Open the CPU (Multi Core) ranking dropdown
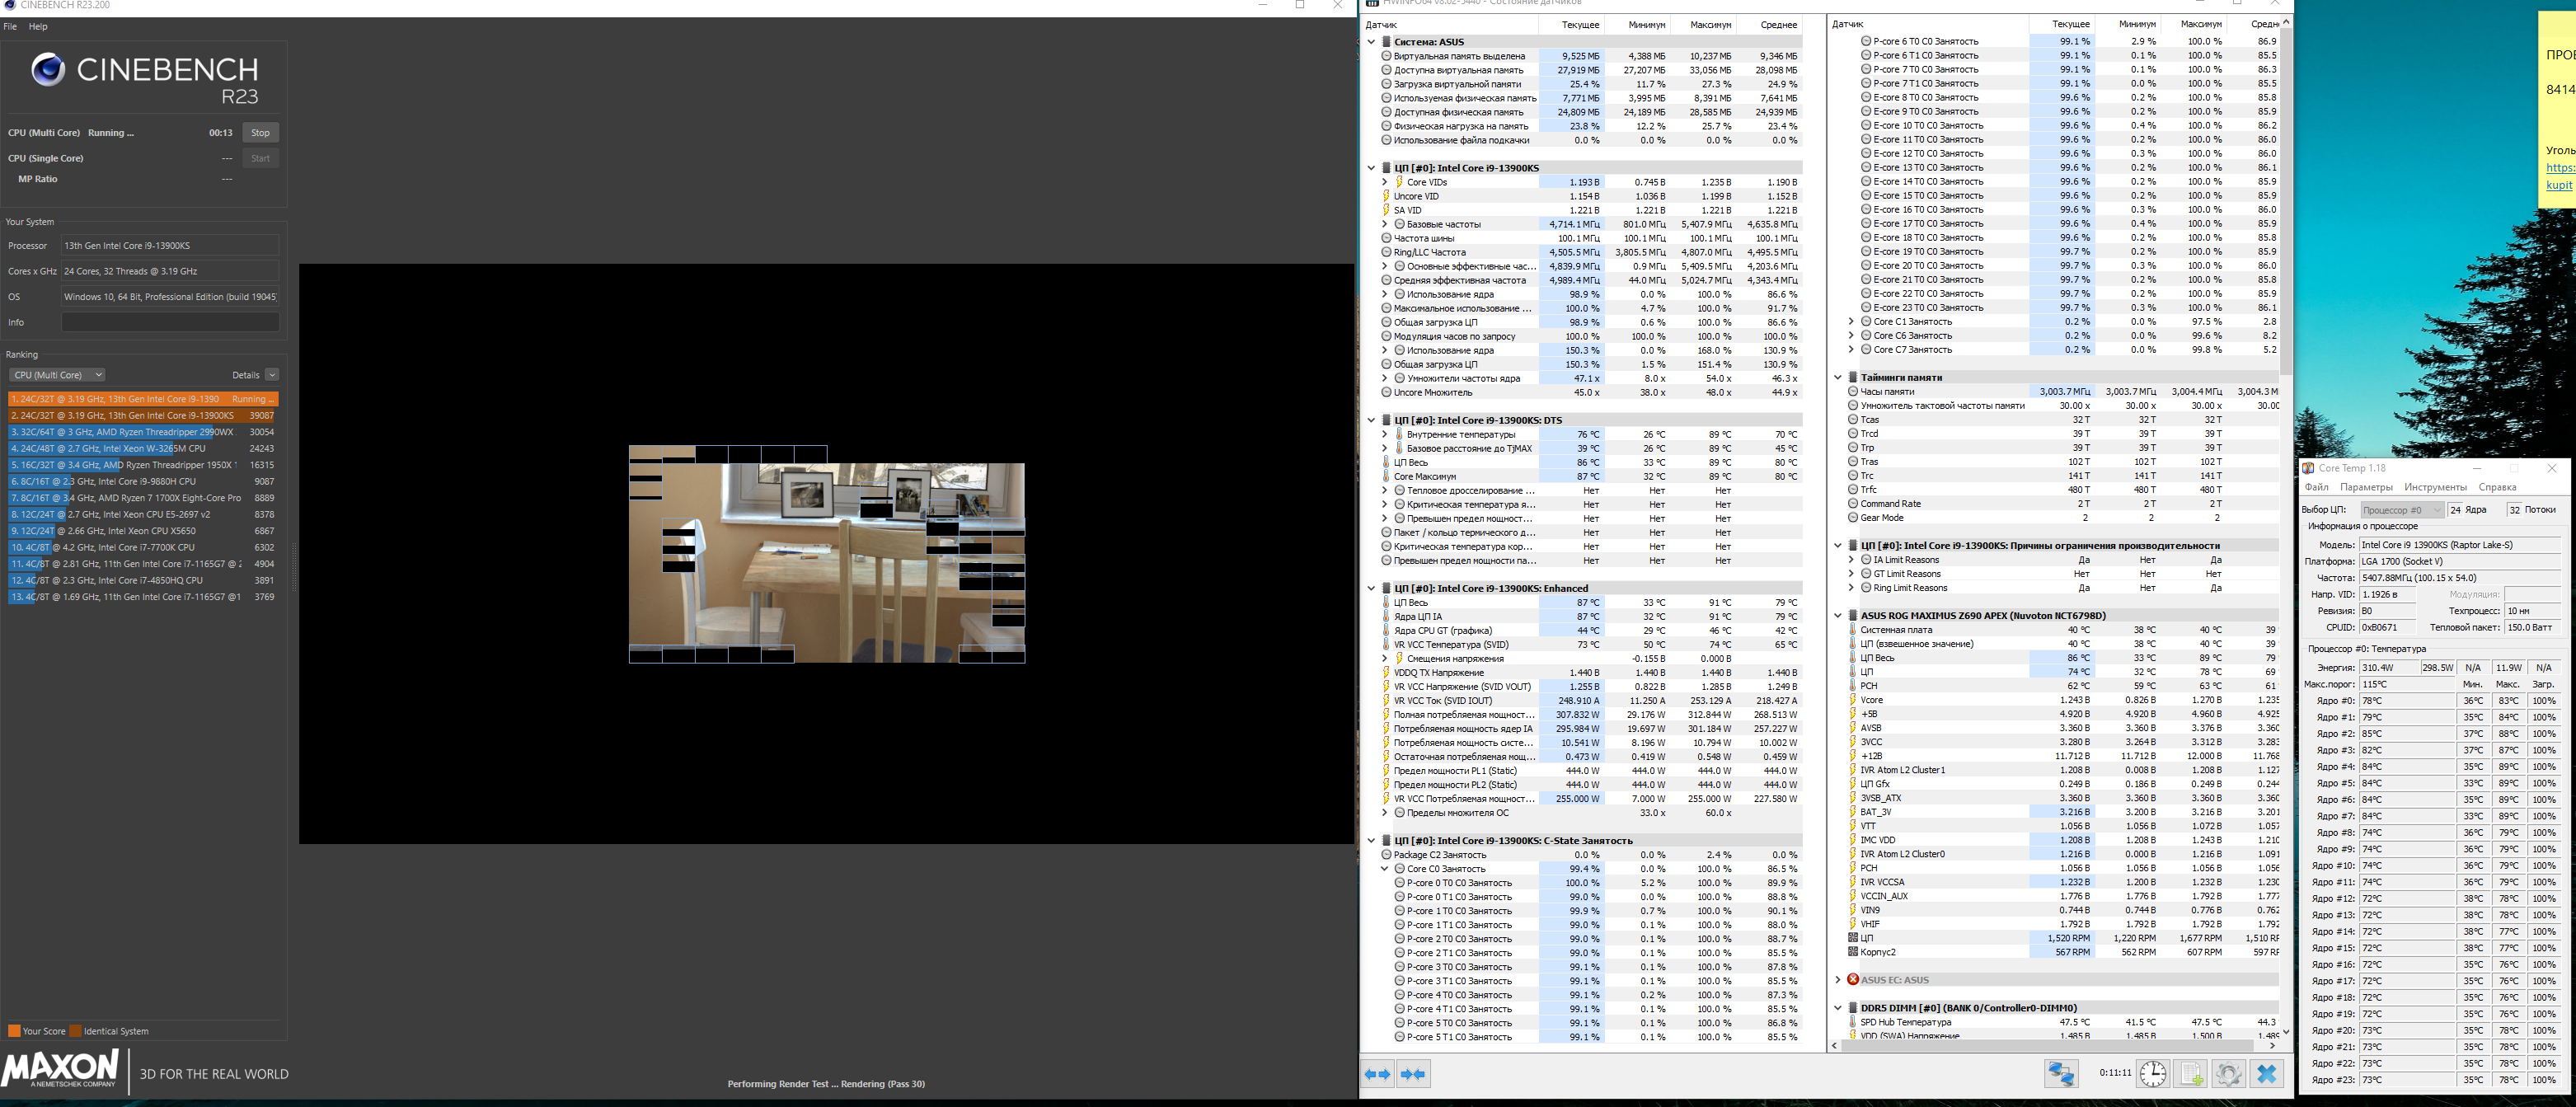Screen dimensions: 2576x1107 tap(57, 375)
